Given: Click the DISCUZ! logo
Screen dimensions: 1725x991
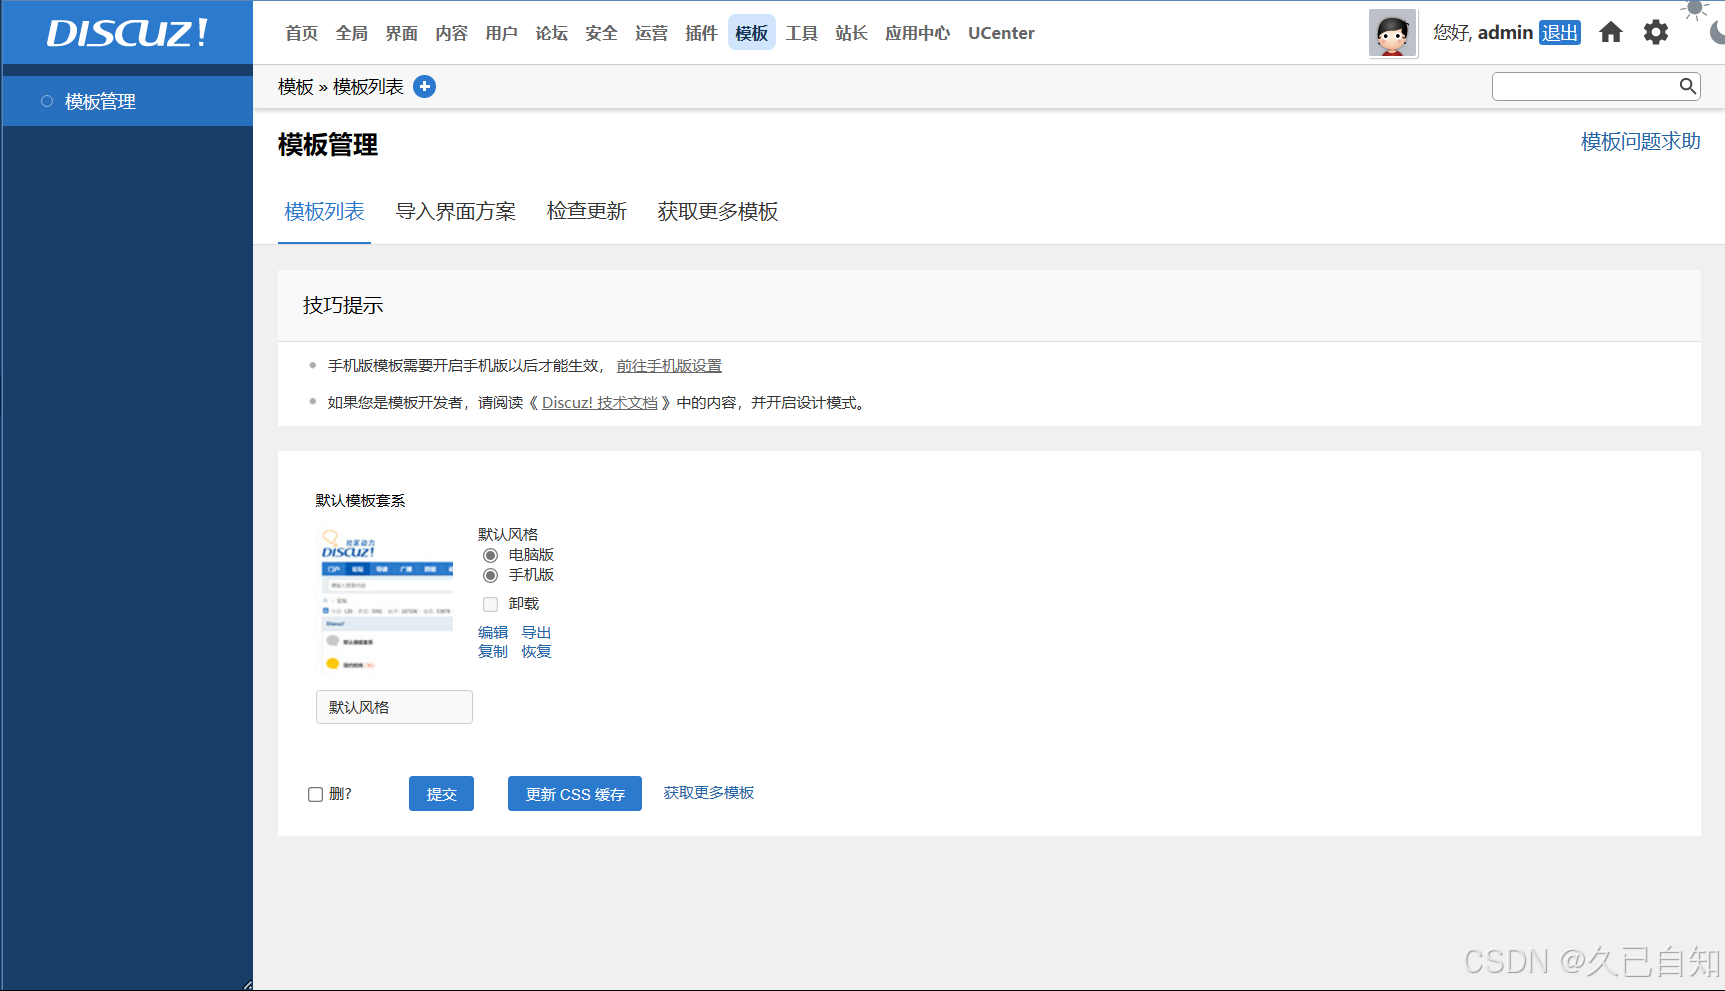Looking at the screenshot, I should point(126,32).
